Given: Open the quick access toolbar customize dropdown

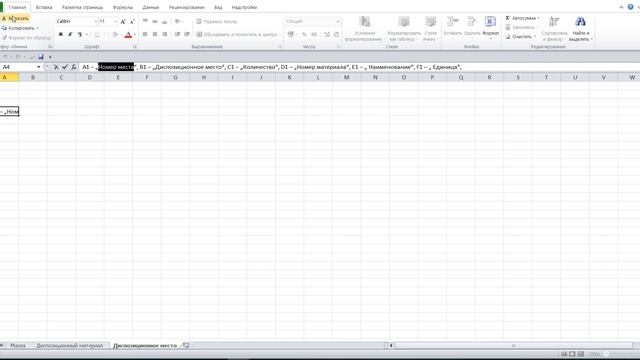Looking at the screenshot, I should coord(50,57).
